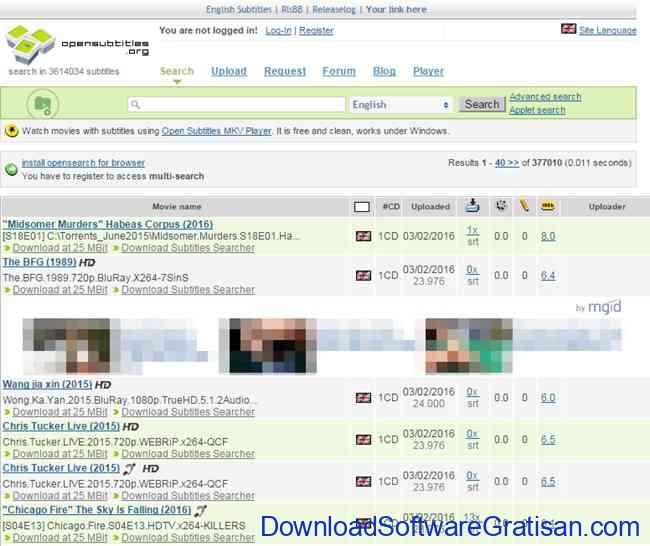Click the magnifier icon in search box
Viewport: 650px width, 546px height.
click(x=135, y=104)
